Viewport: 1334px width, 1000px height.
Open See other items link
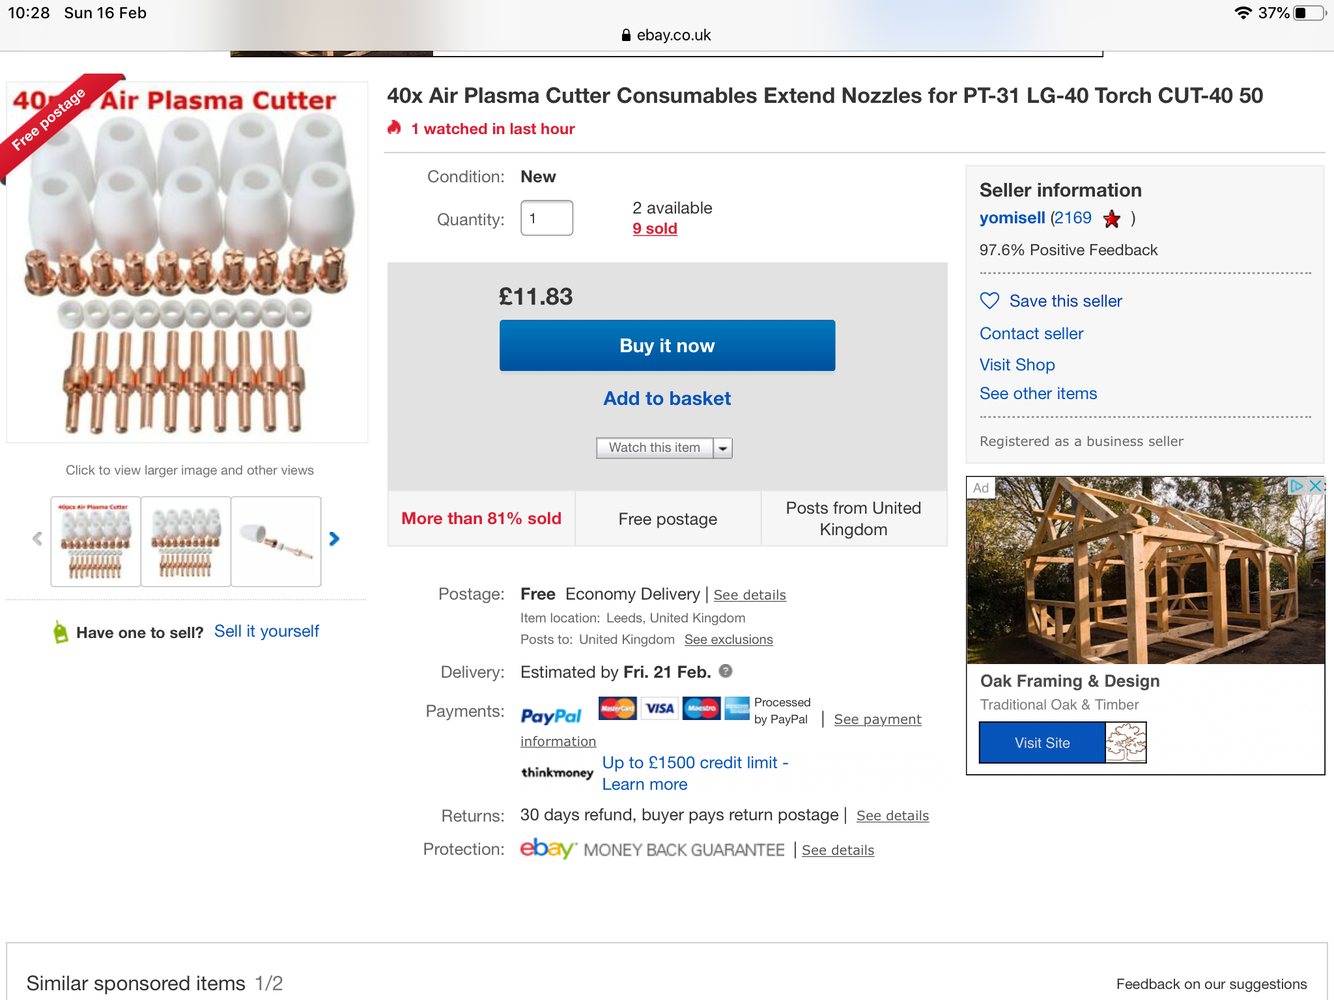click(x=1038, y=394)
